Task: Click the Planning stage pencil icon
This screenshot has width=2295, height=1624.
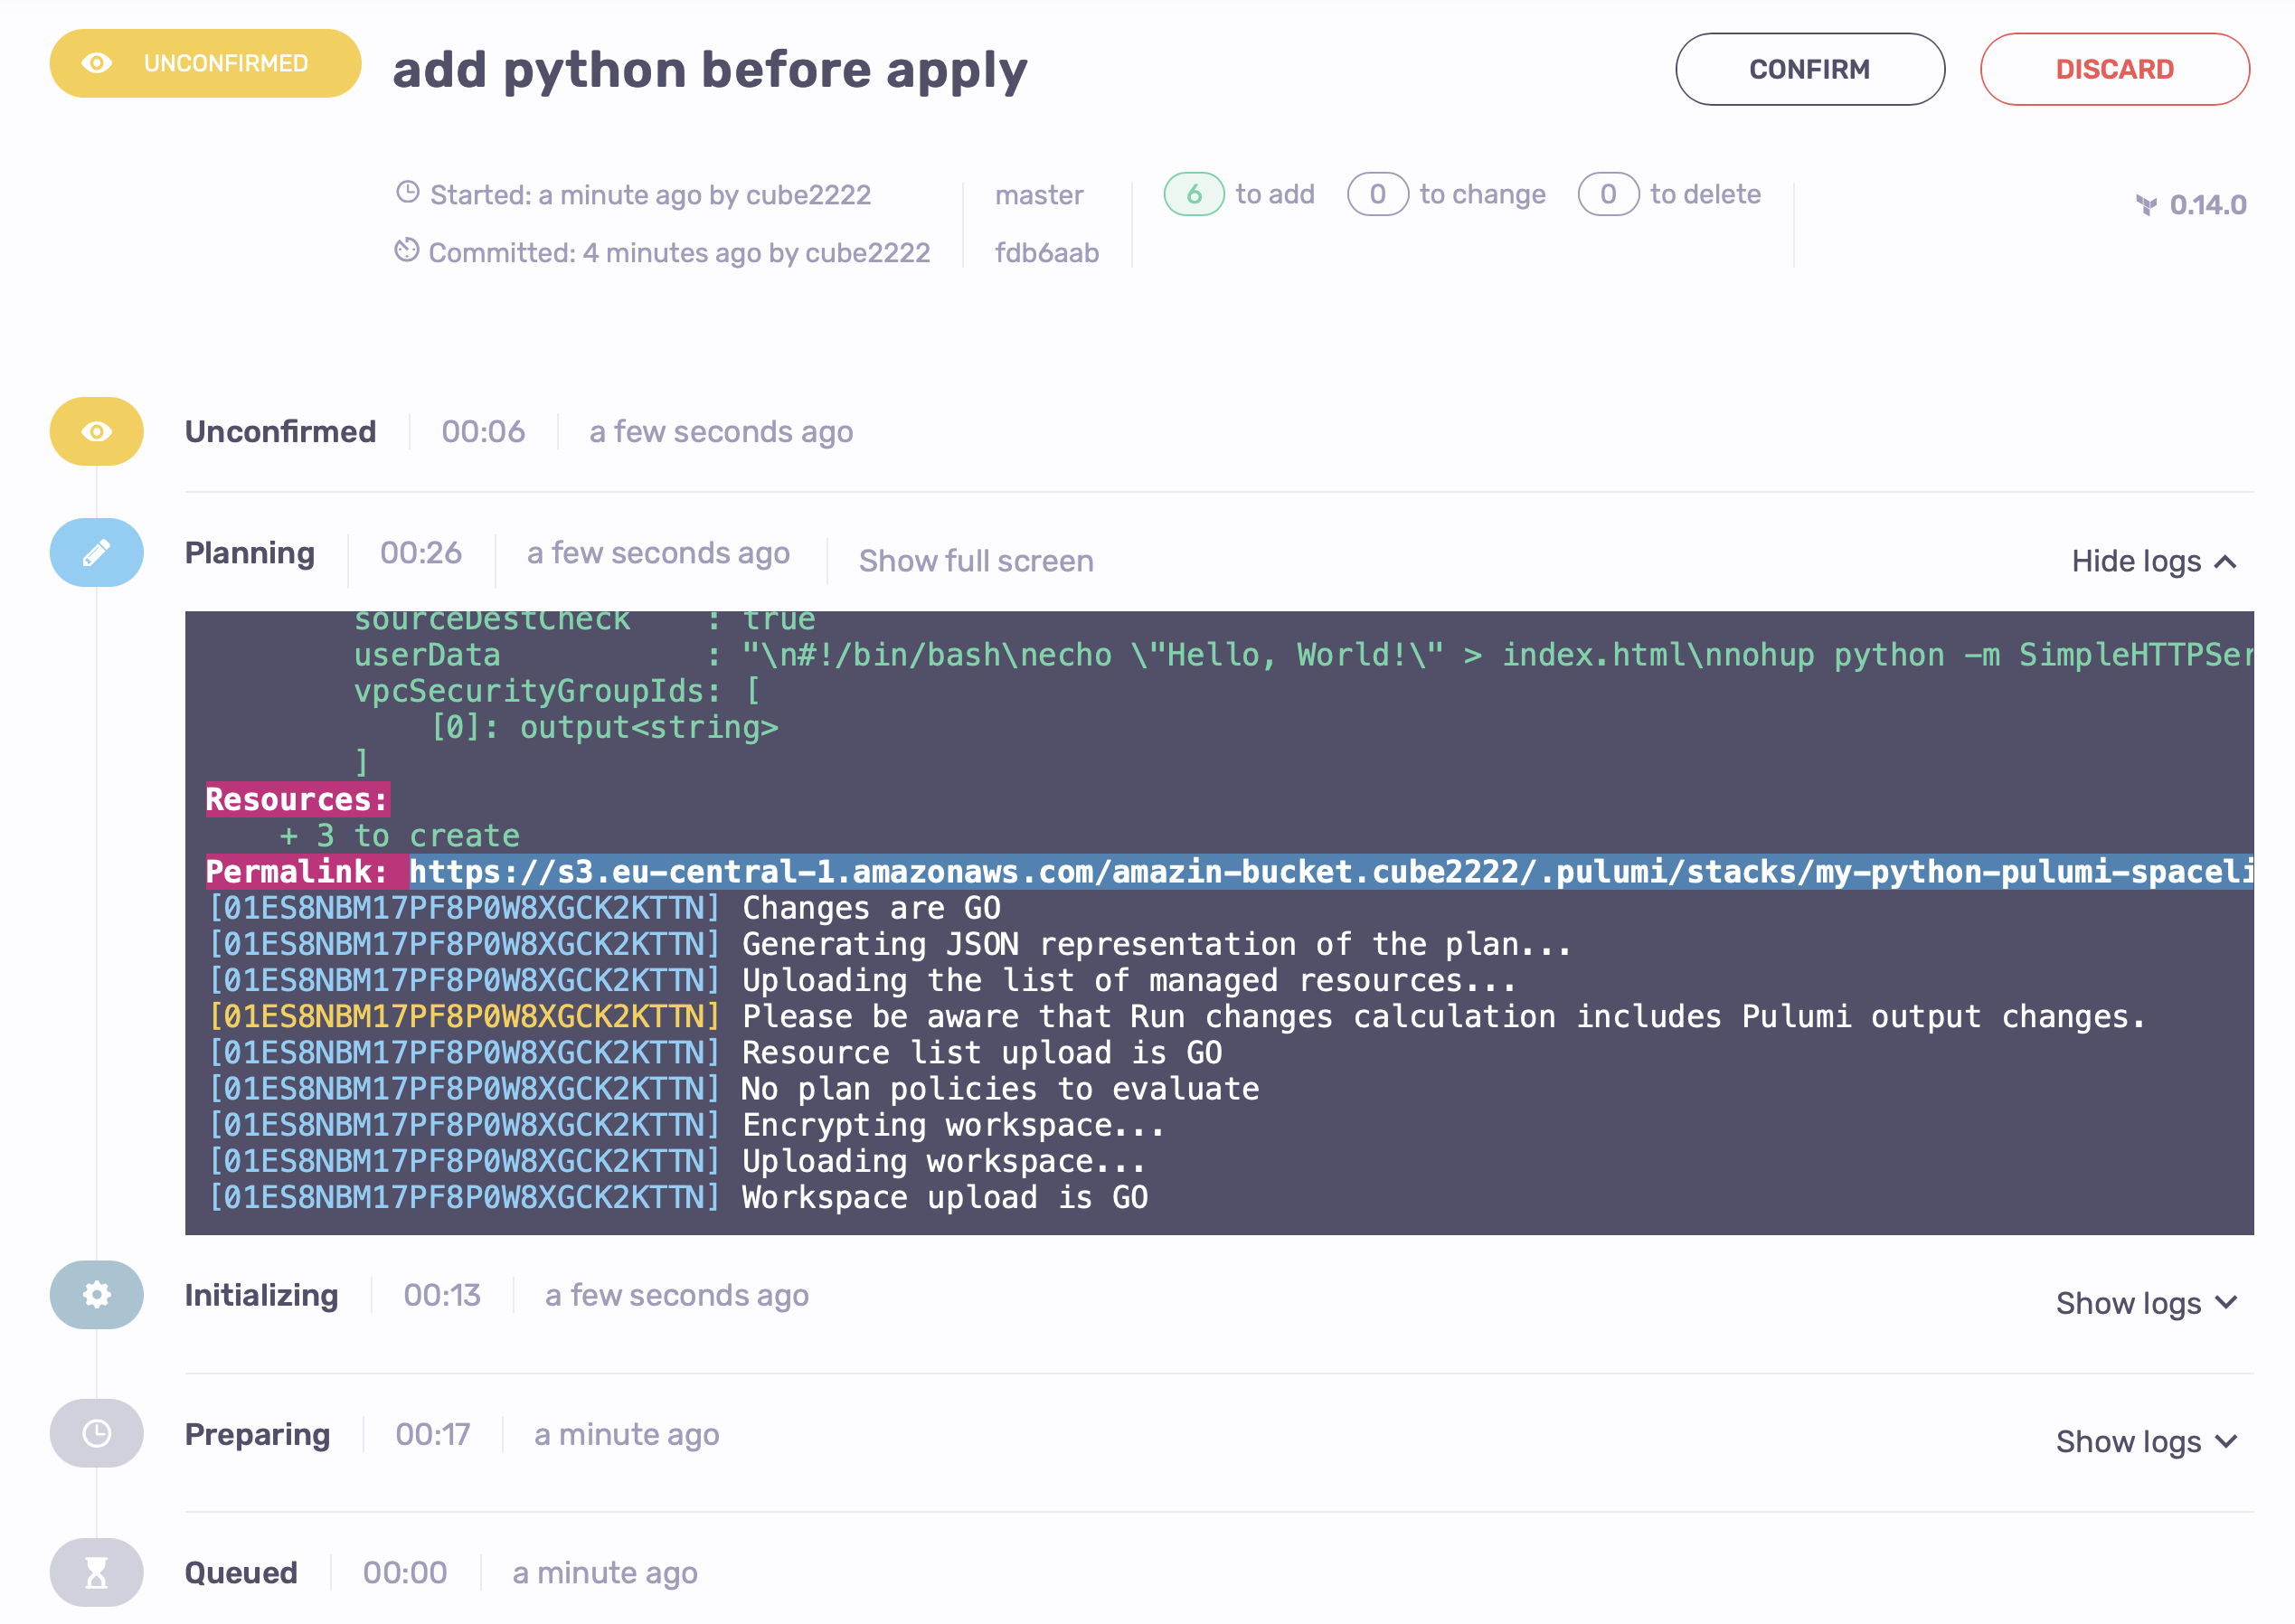Action: pos(96,552)
